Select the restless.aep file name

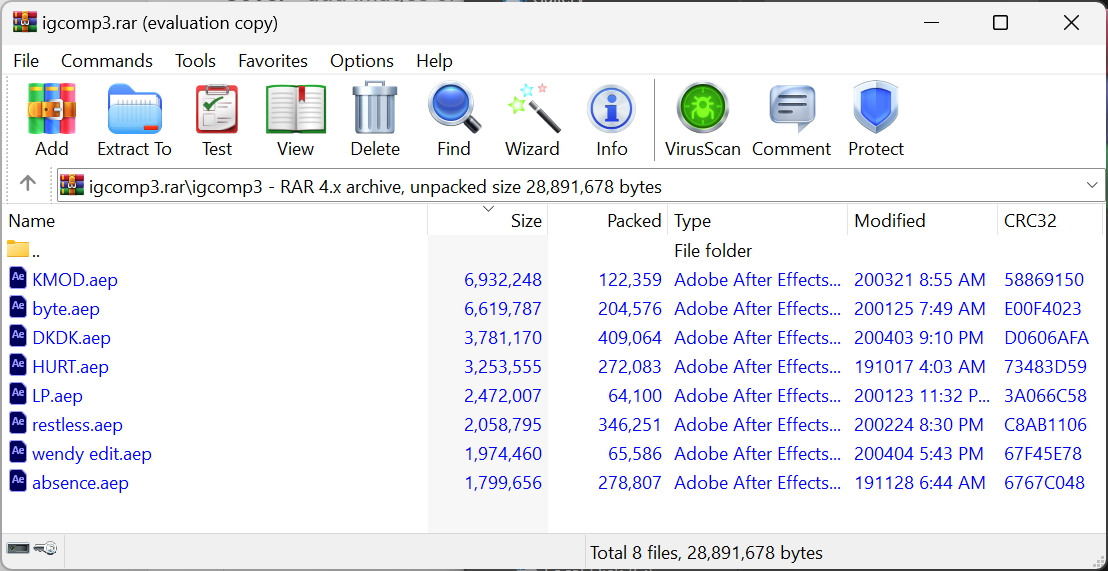tap(78, 425)
